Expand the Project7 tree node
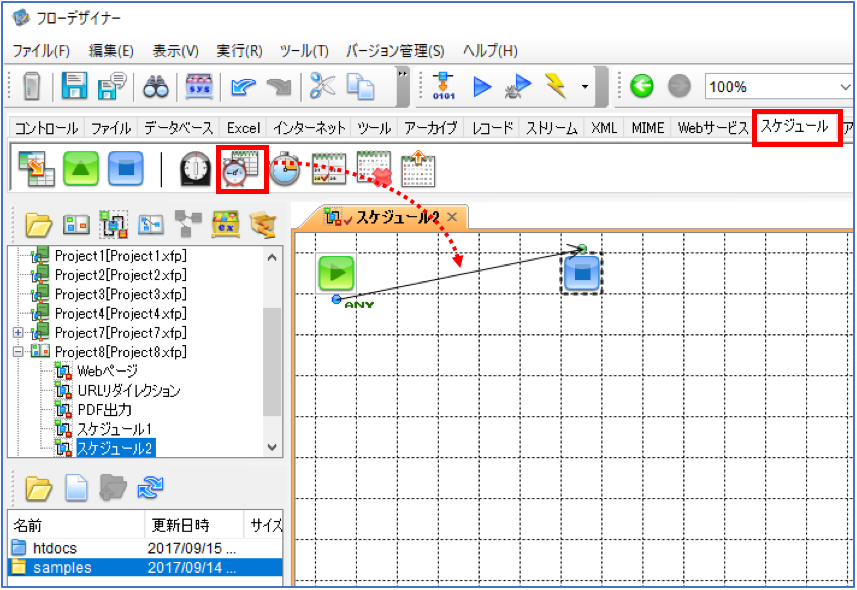This screenshot has width=857, height=590. (18, 332)
